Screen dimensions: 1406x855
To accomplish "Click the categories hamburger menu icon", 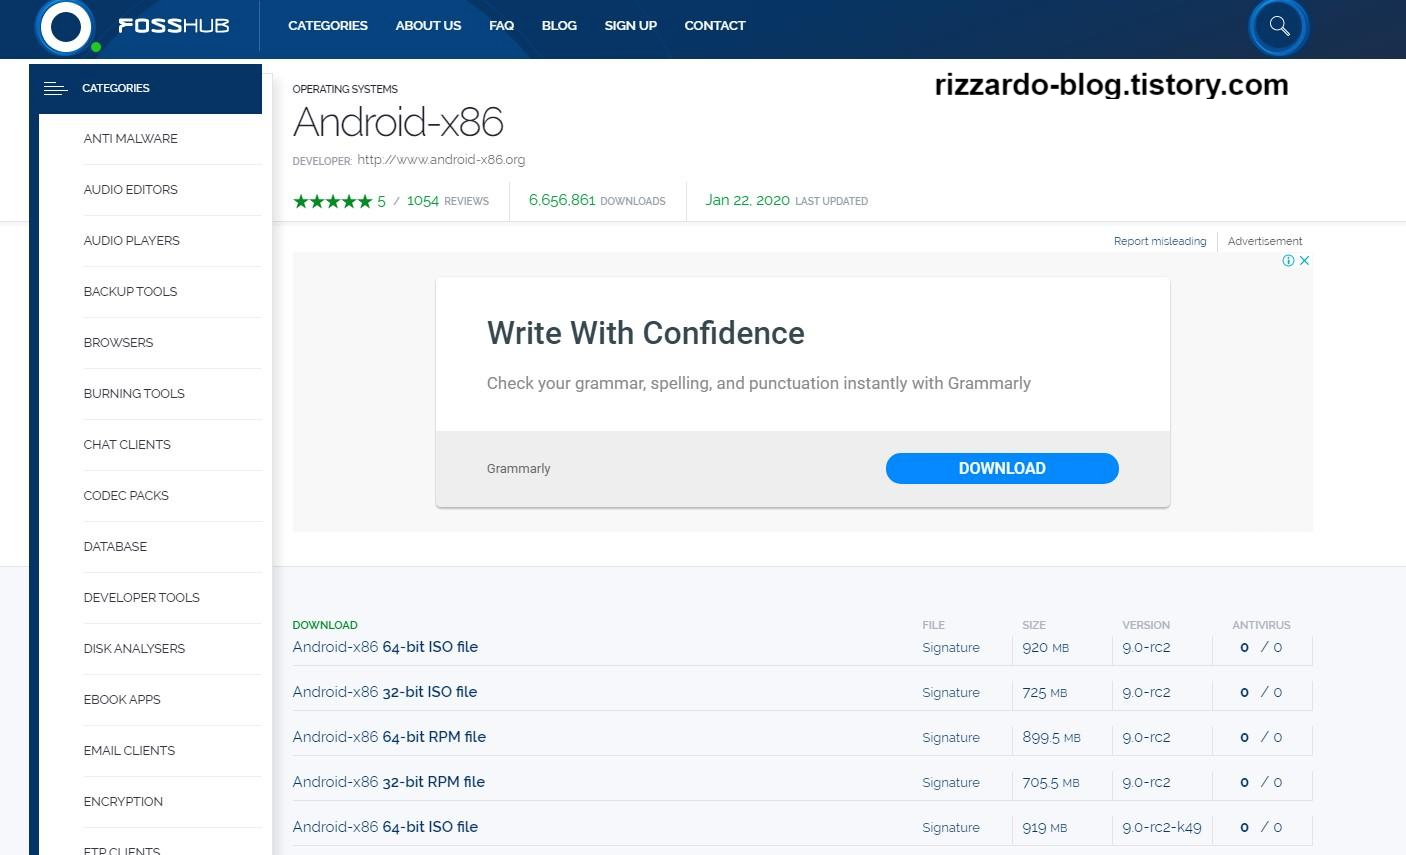I will tap(56, 89).
